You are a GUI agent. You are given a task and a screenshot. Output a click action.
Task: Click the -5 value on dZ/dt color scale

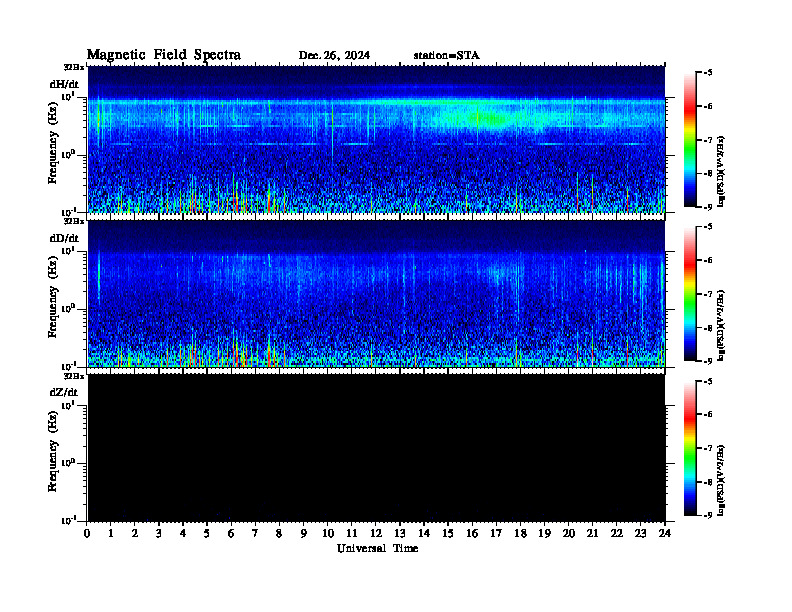tap(707, 381)
